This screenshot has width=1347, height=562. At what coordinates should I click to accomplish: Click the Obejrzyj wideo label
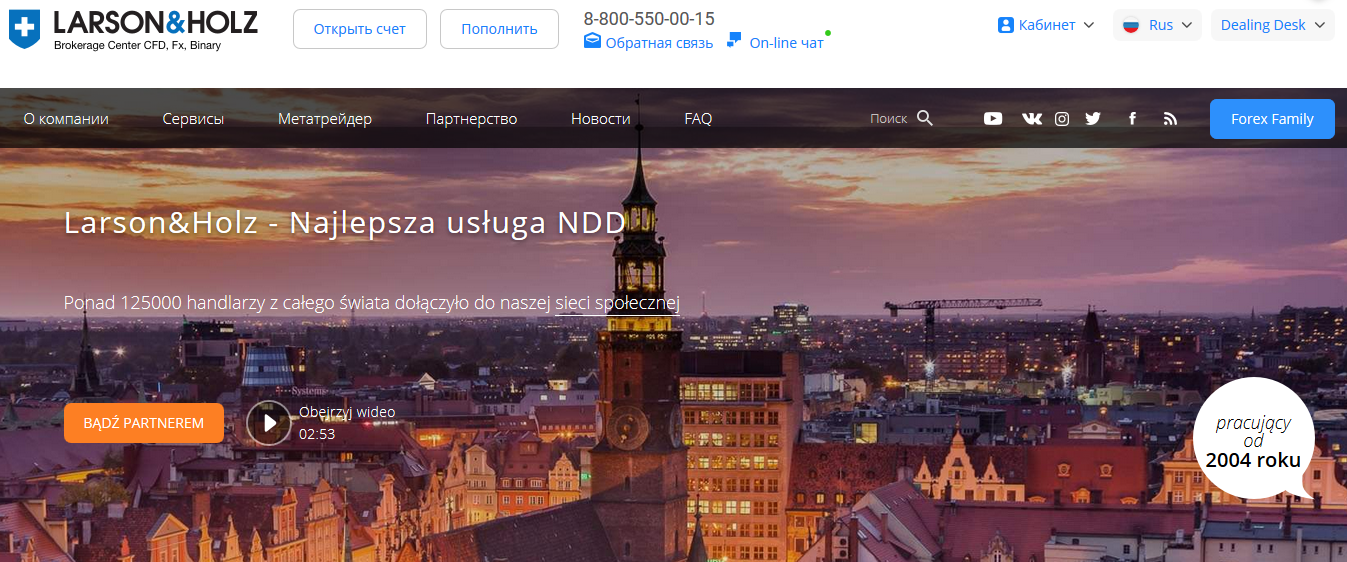point(347,412)
